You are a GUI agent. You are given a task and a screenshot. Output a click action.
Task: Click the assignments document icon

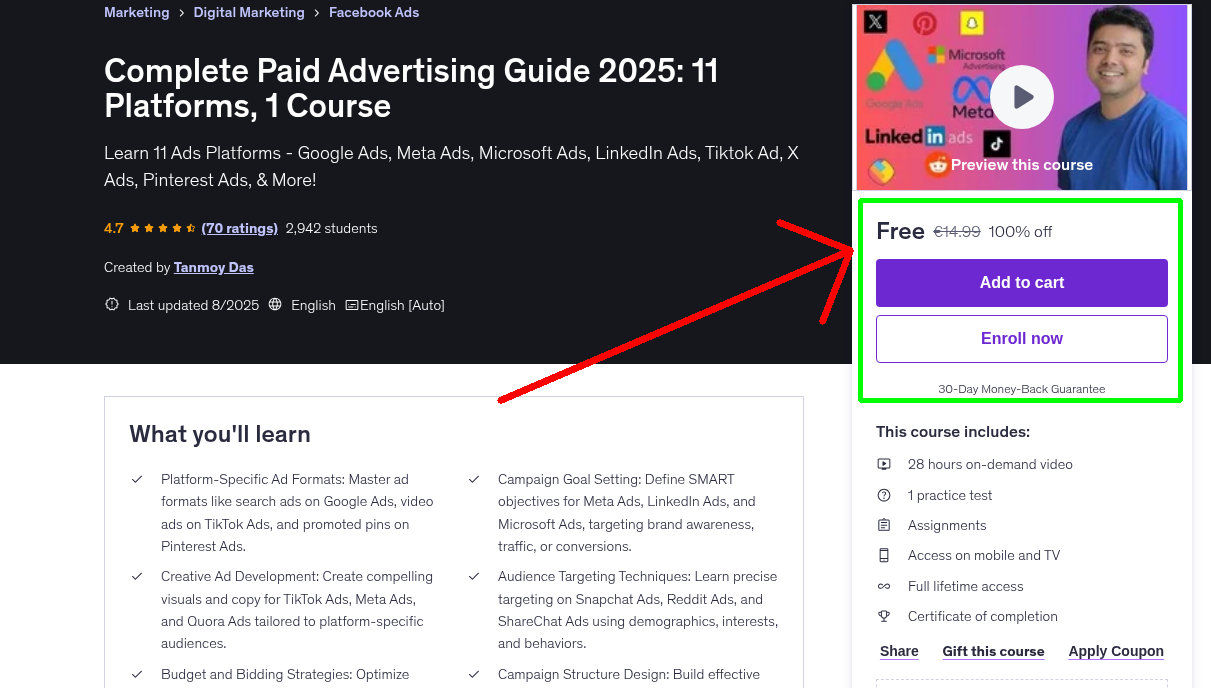coord(884,524)
